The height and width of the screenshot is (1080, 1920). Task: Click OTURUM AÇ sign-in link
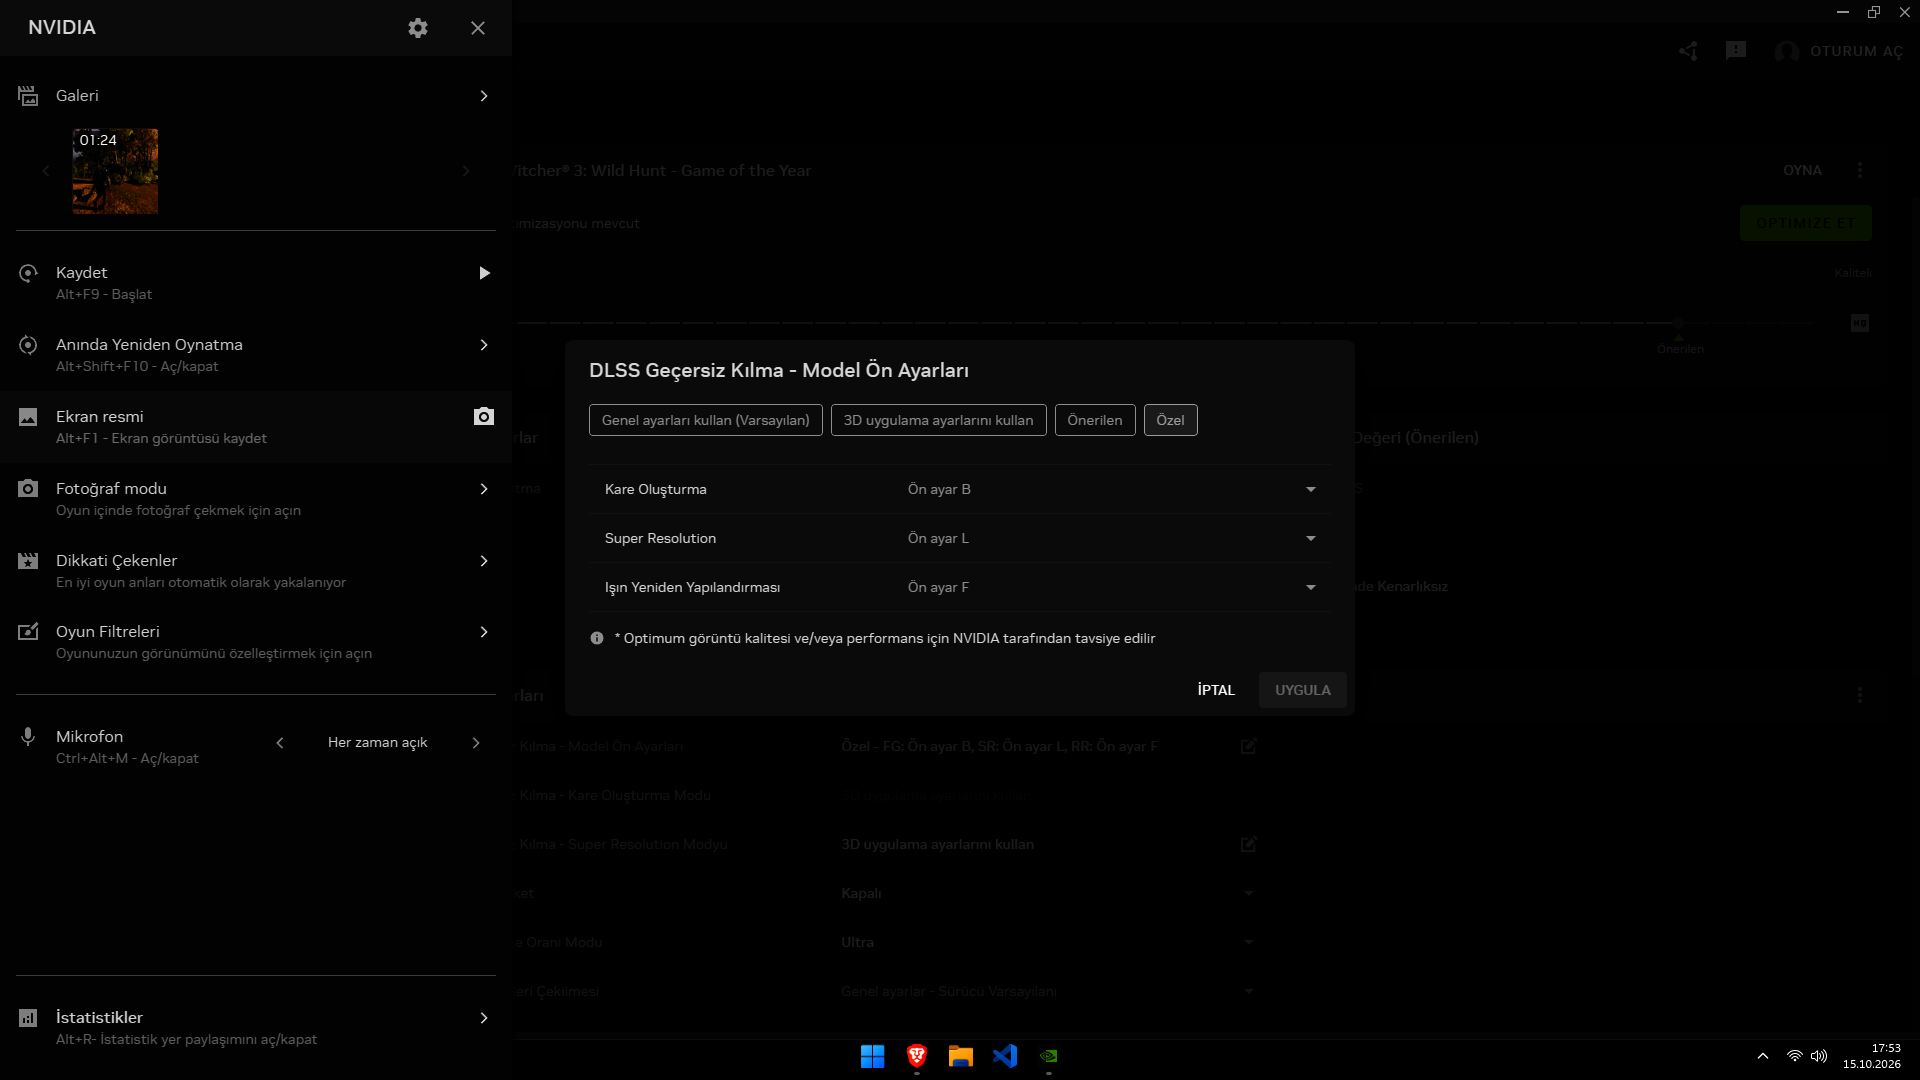click(1856, 51)
